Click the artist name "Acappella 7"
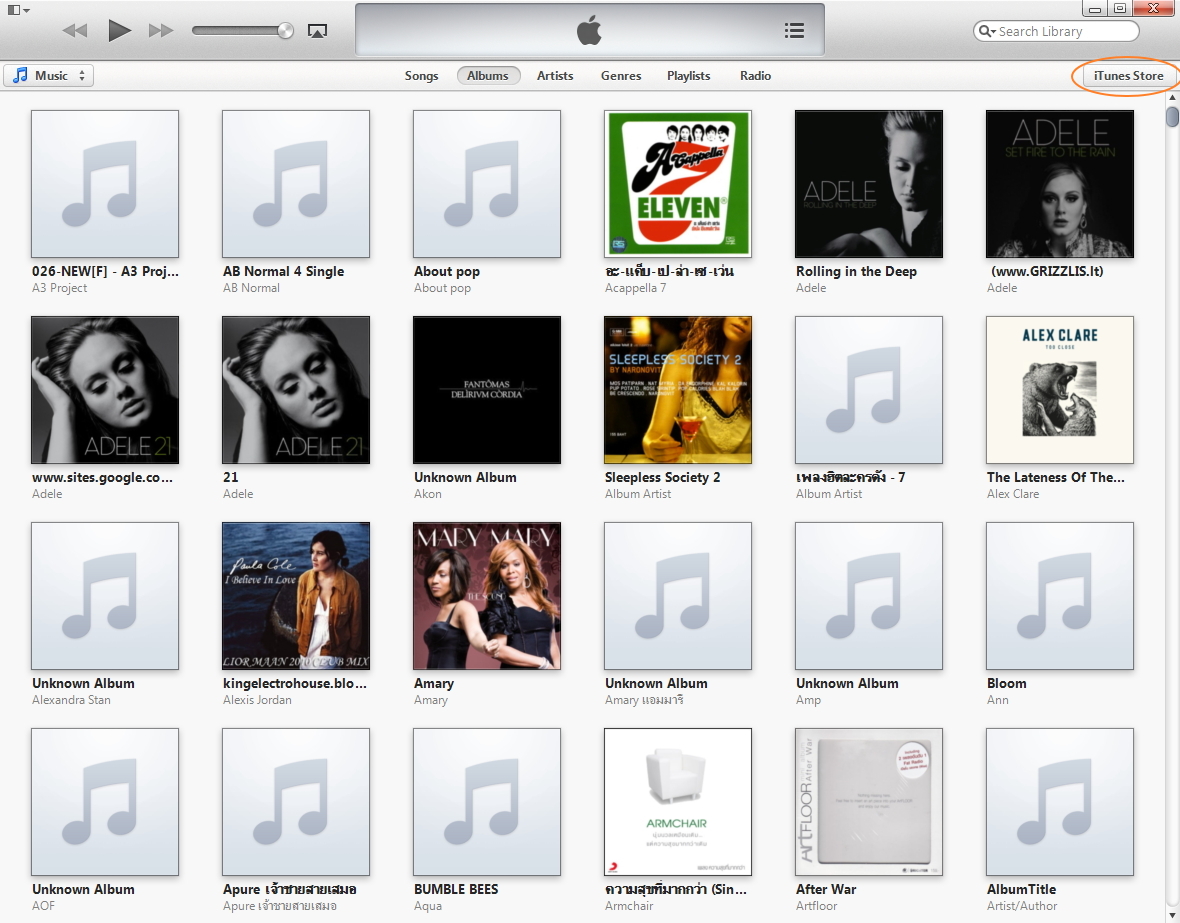The height and width of the screenshot is (923, 1180). click(x=635, y=288)
